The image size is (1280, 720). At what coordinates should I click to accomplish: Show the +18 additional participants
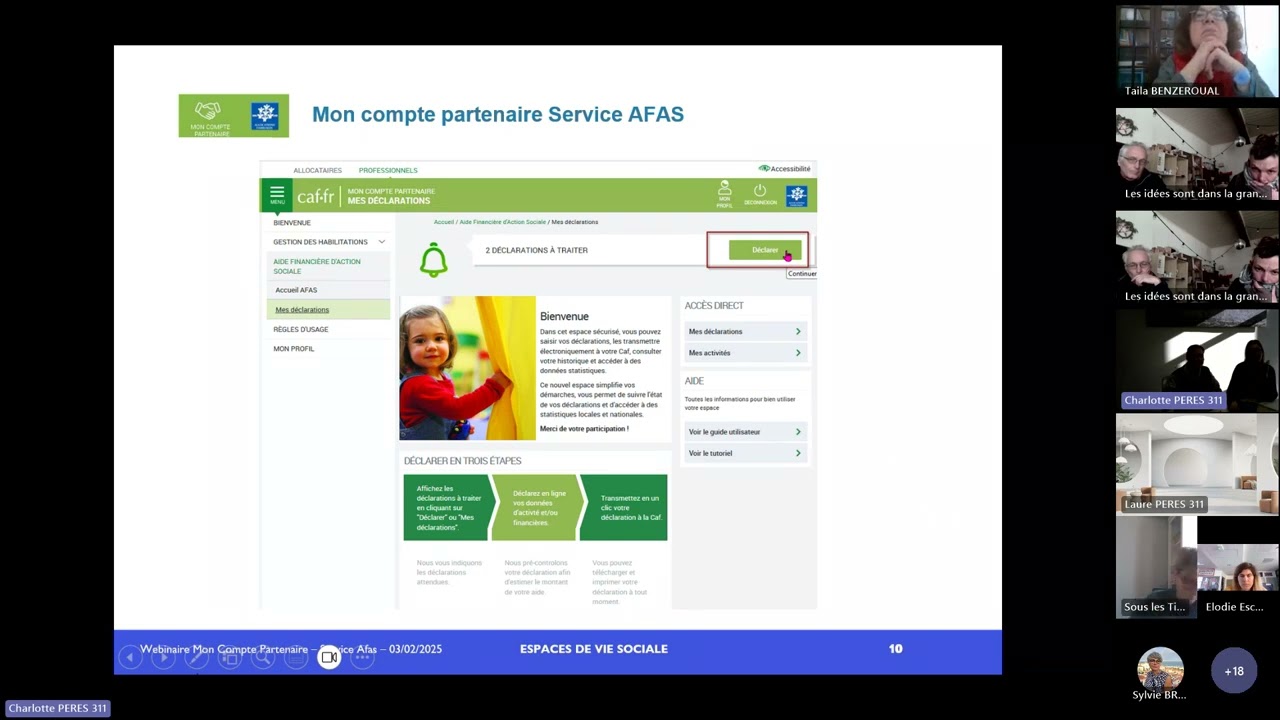coord(1234,671)
